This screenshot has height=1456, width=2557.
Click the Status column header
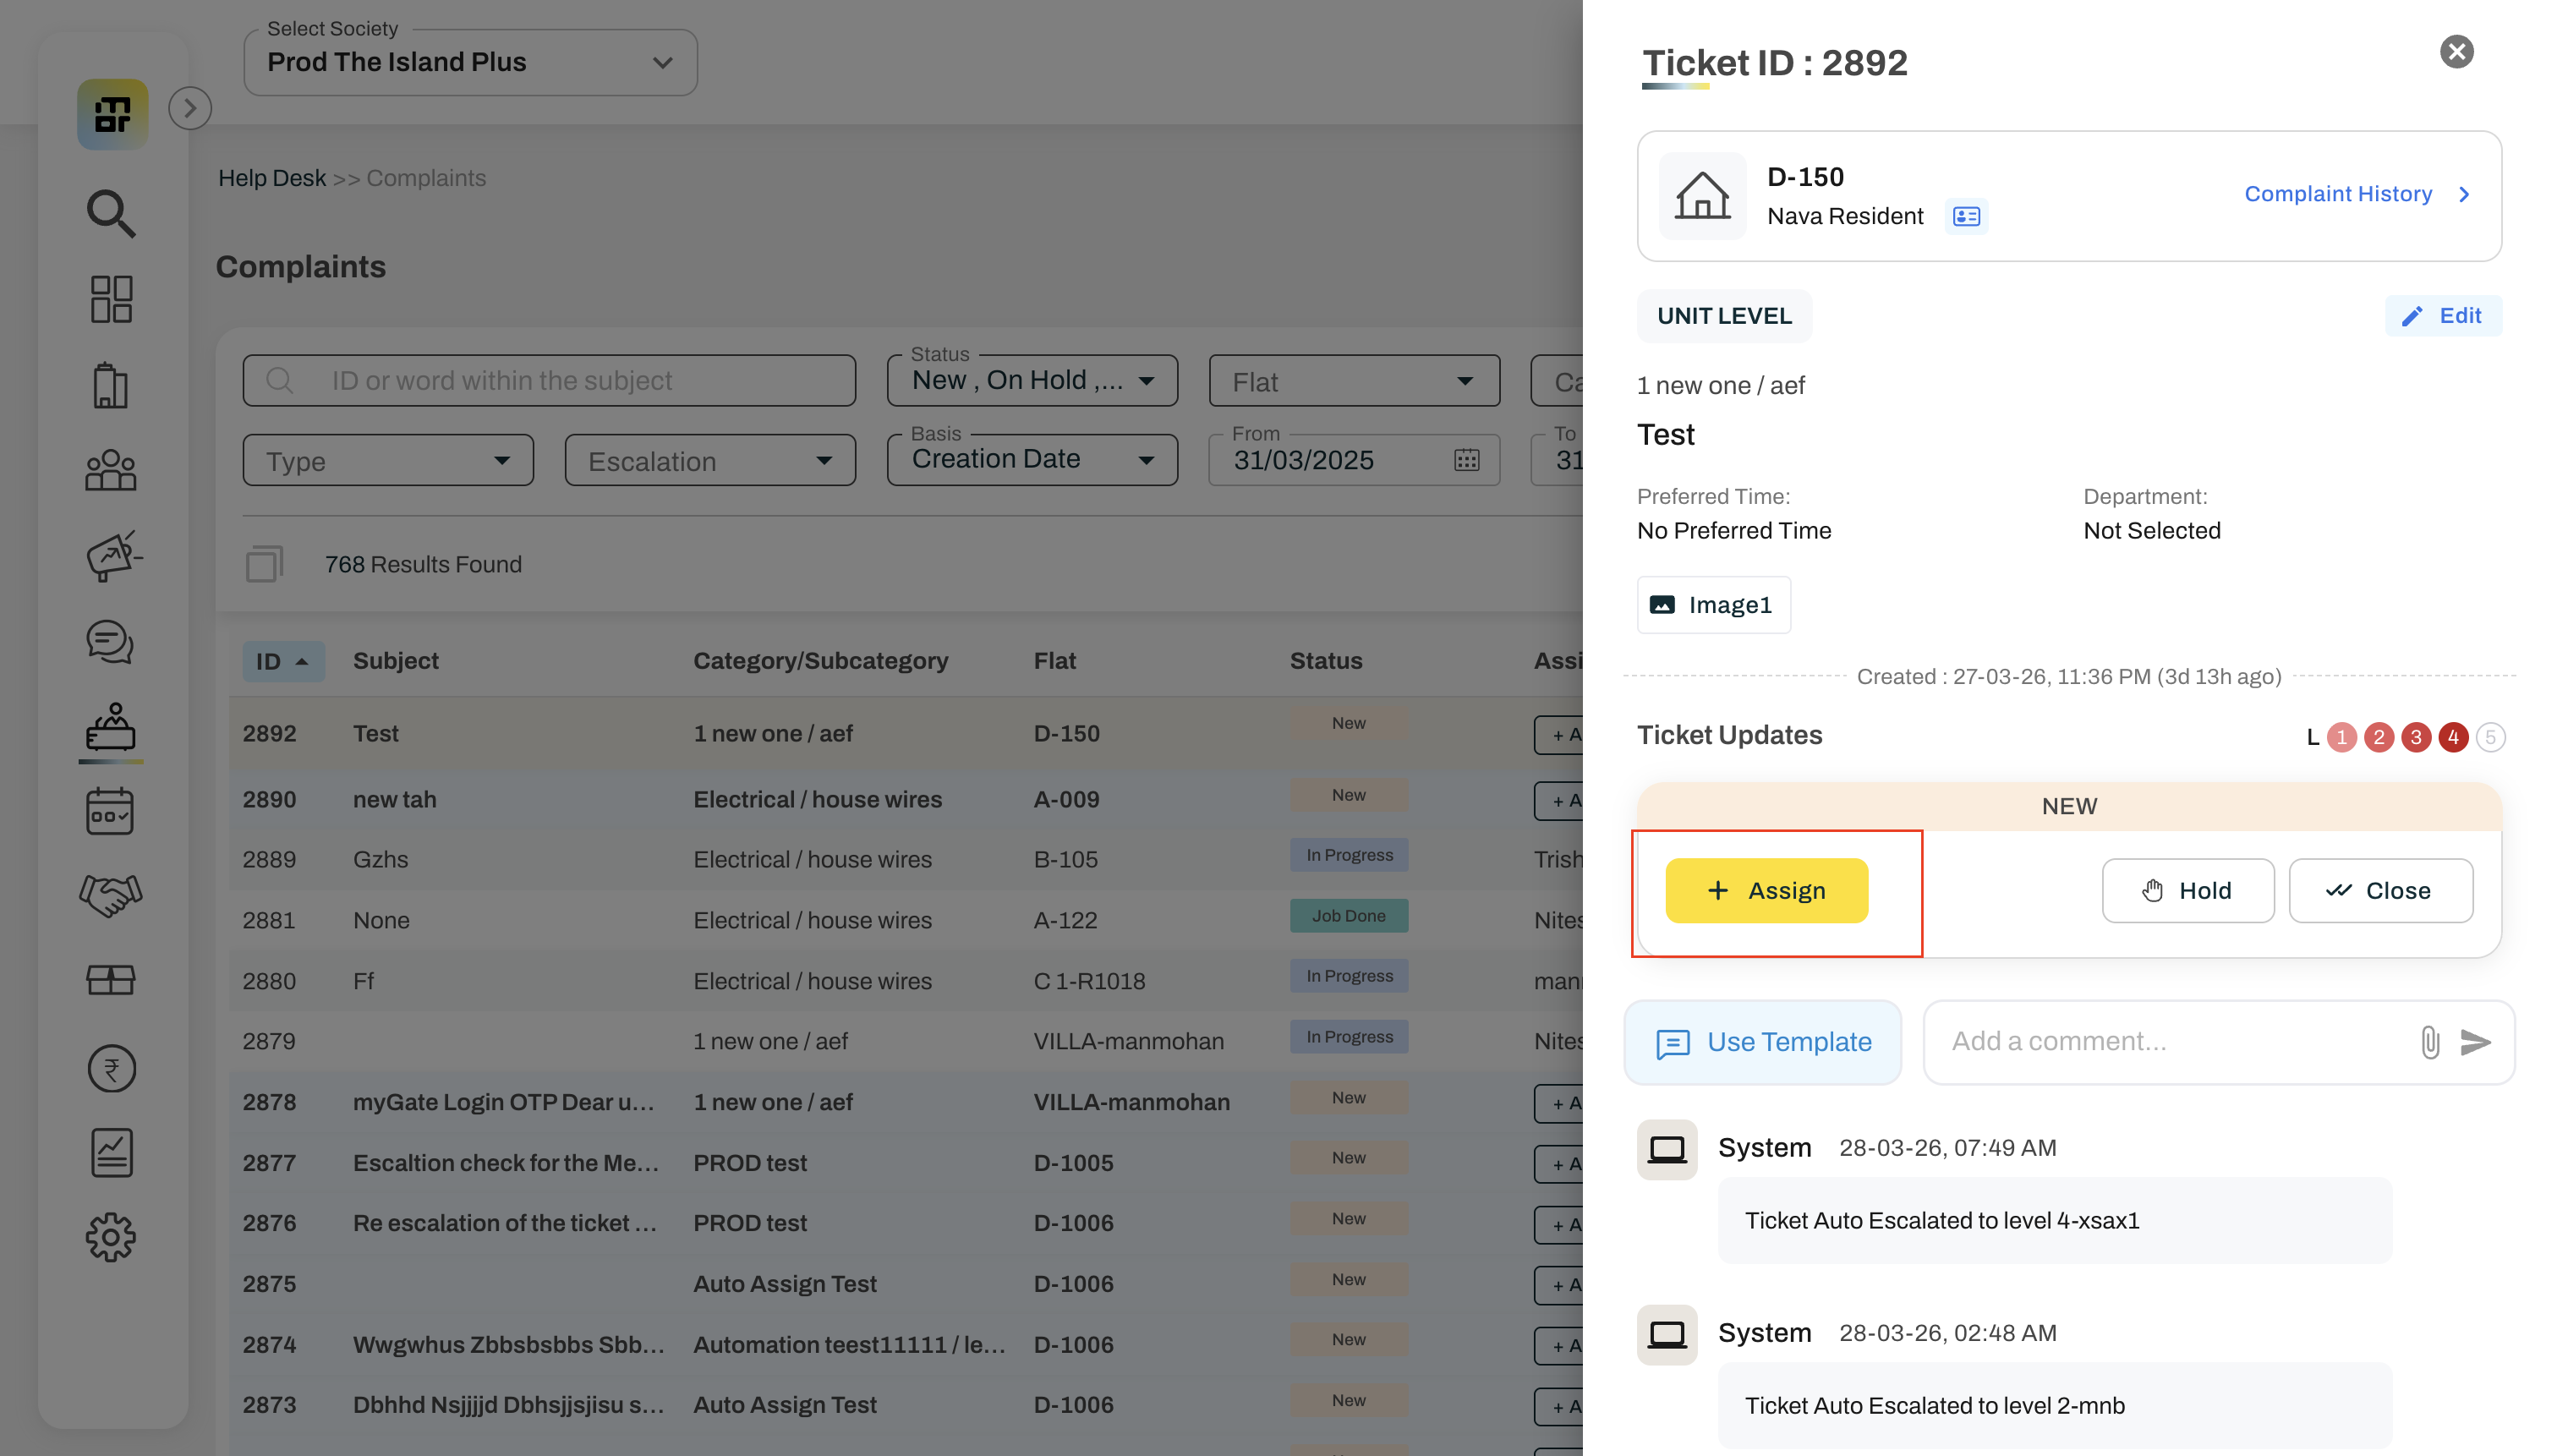tap(1325, 661)
